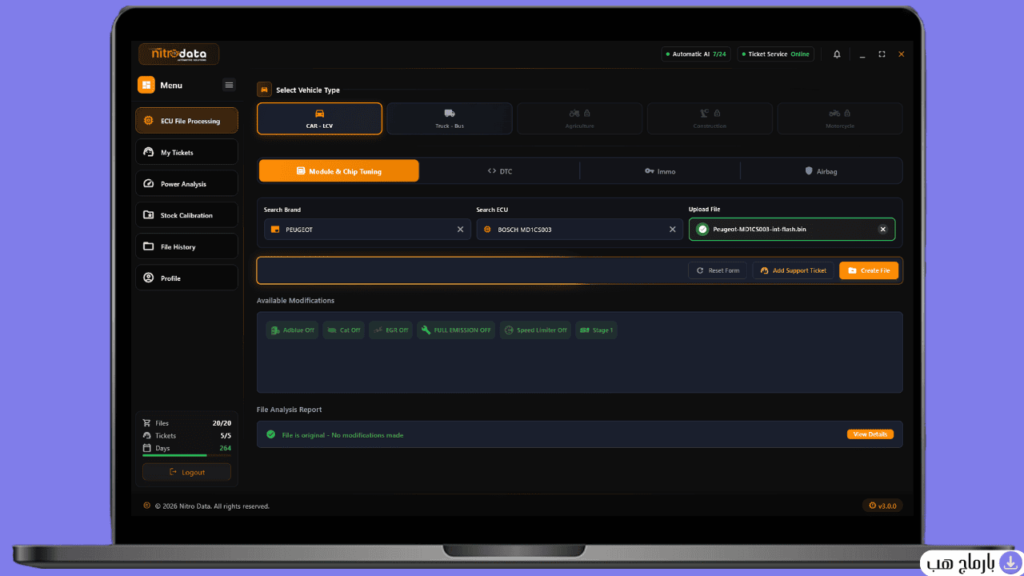
Task: Click the nitrodata logo
Action: pos(178,54)
